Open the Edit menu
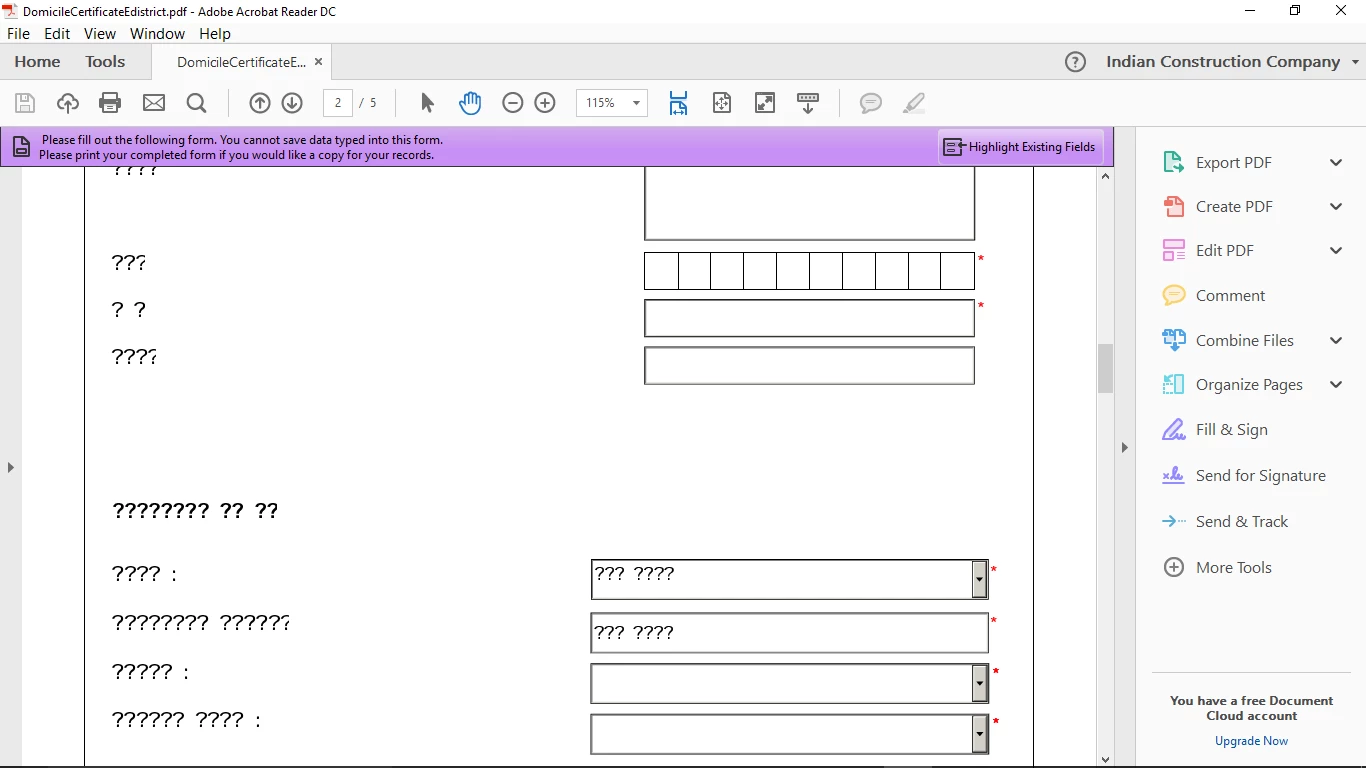 click(x=57, y=34)
